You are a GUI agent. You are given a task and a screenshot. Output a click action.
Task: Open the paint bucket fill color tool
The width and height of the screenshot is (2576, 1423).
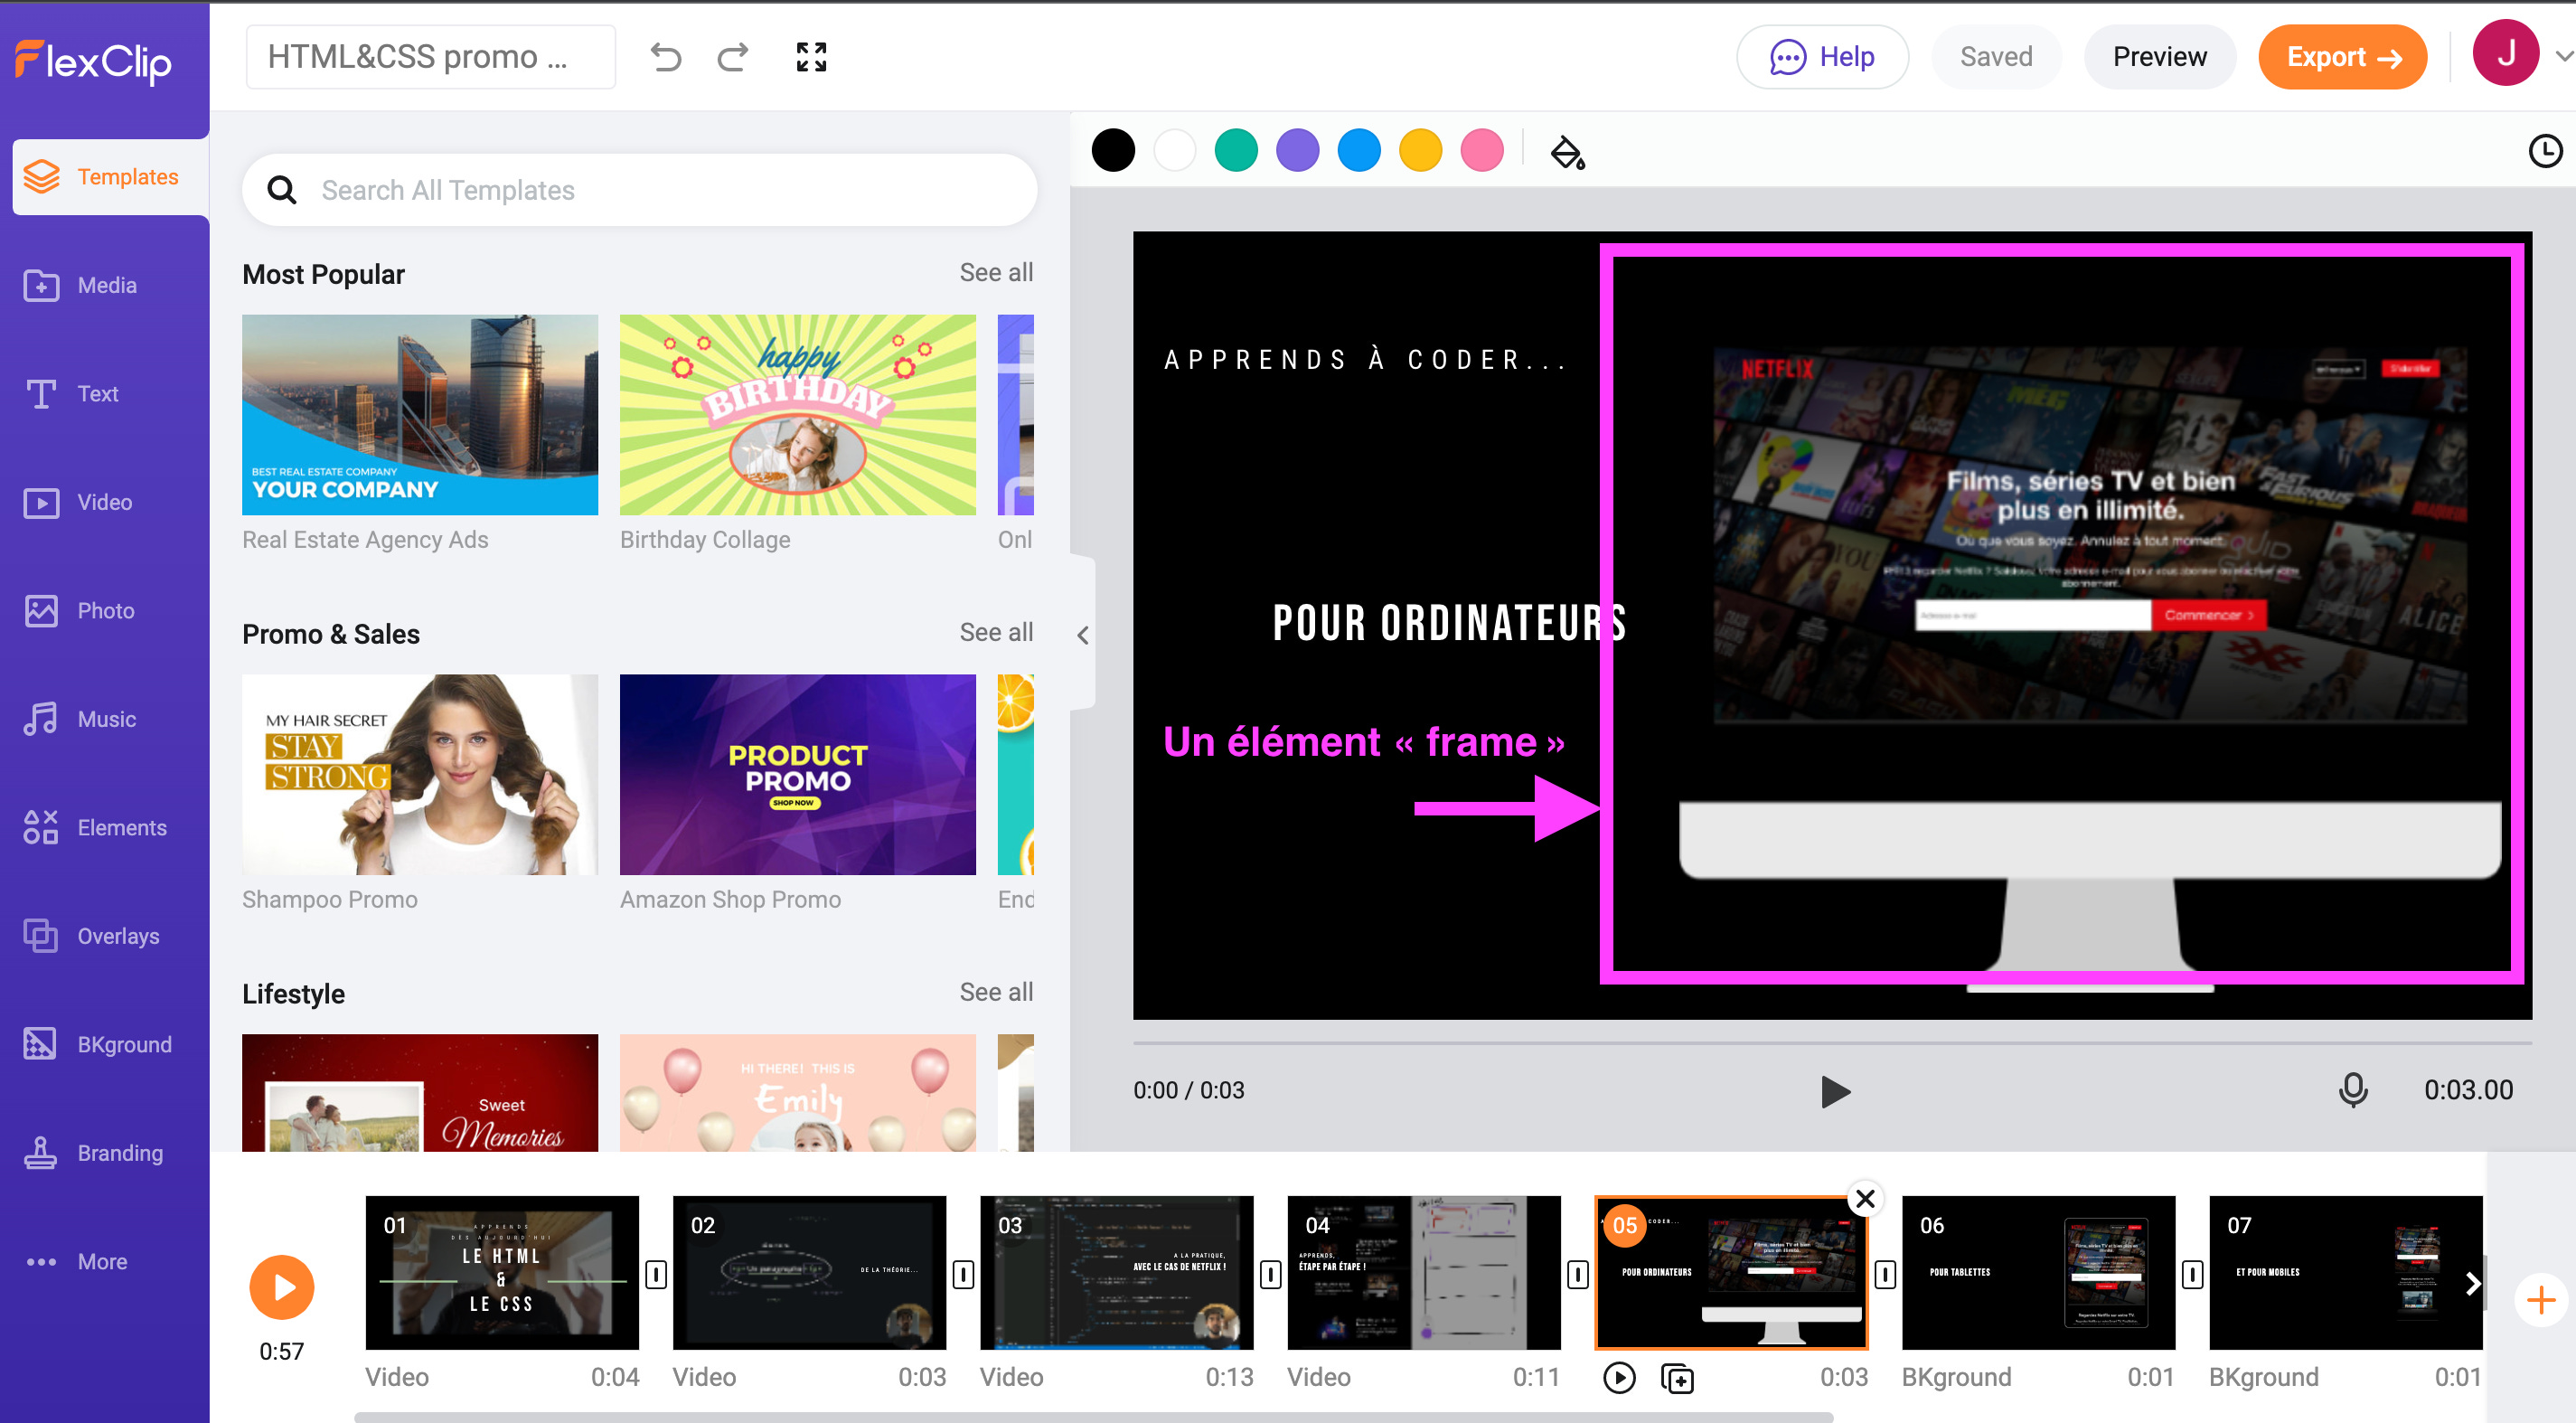click(1567, 152)
